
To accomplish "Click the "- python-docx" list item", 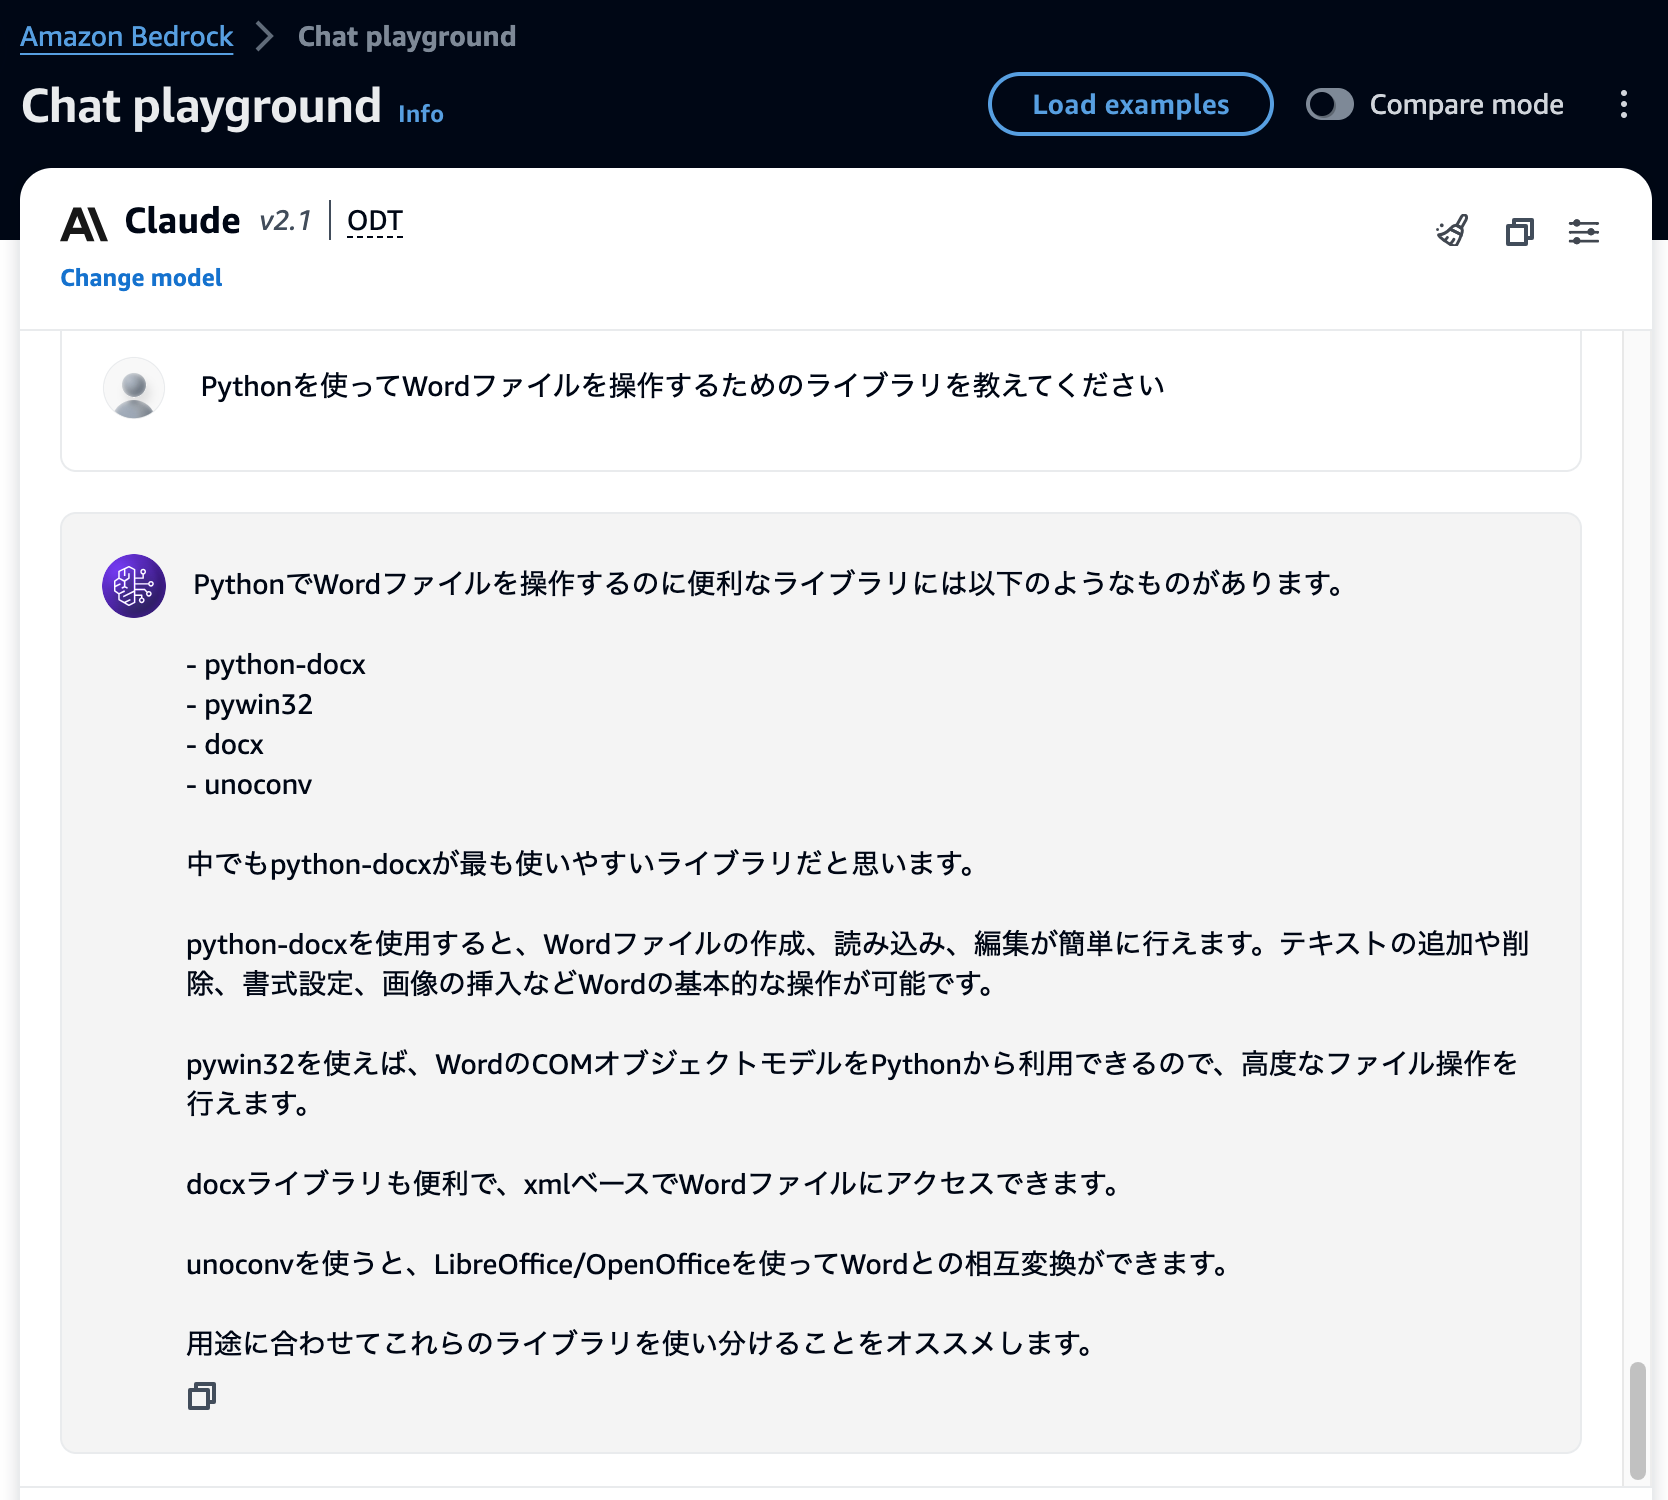I will (x=276, y=665).
